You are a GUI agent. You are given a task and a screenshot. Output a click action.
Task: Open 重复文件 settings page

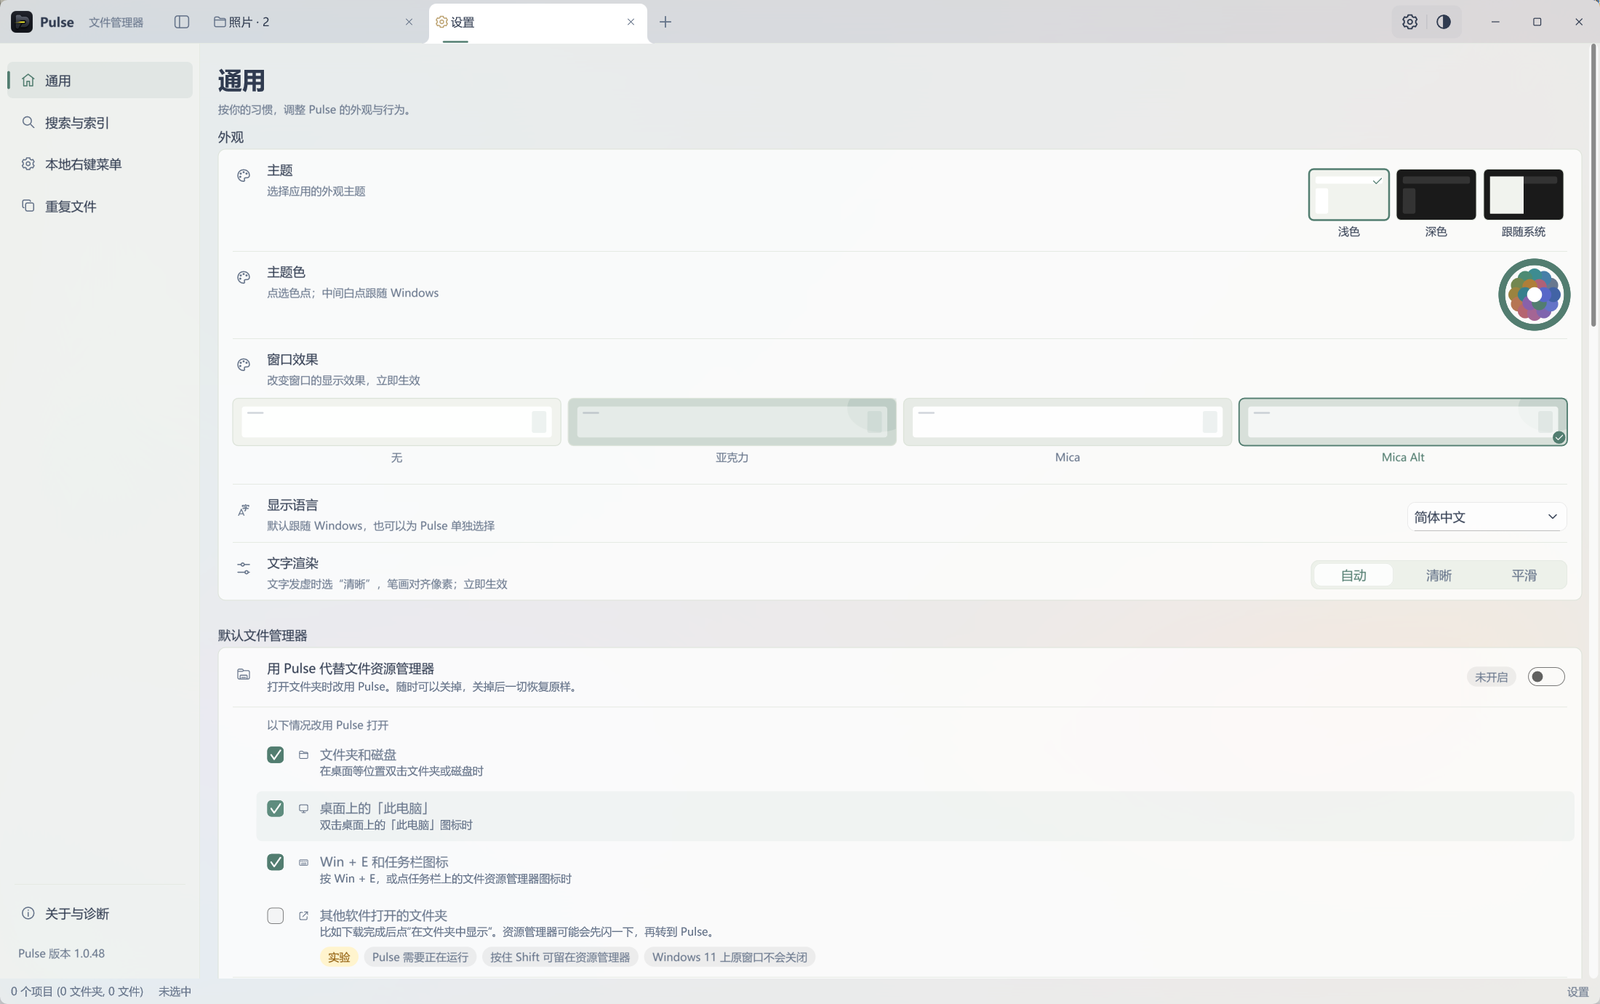100,206
